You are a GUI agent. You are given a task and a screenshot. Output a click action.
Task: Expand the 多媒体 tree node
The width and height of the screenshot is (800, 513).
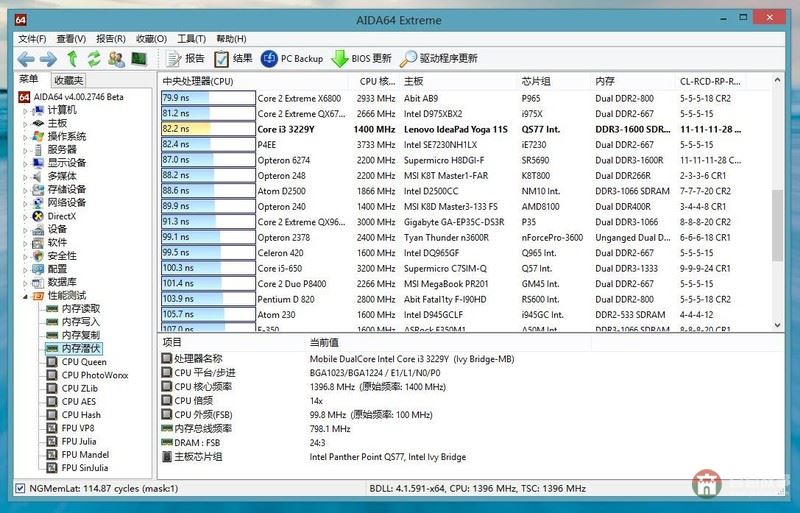click(25, 177)
